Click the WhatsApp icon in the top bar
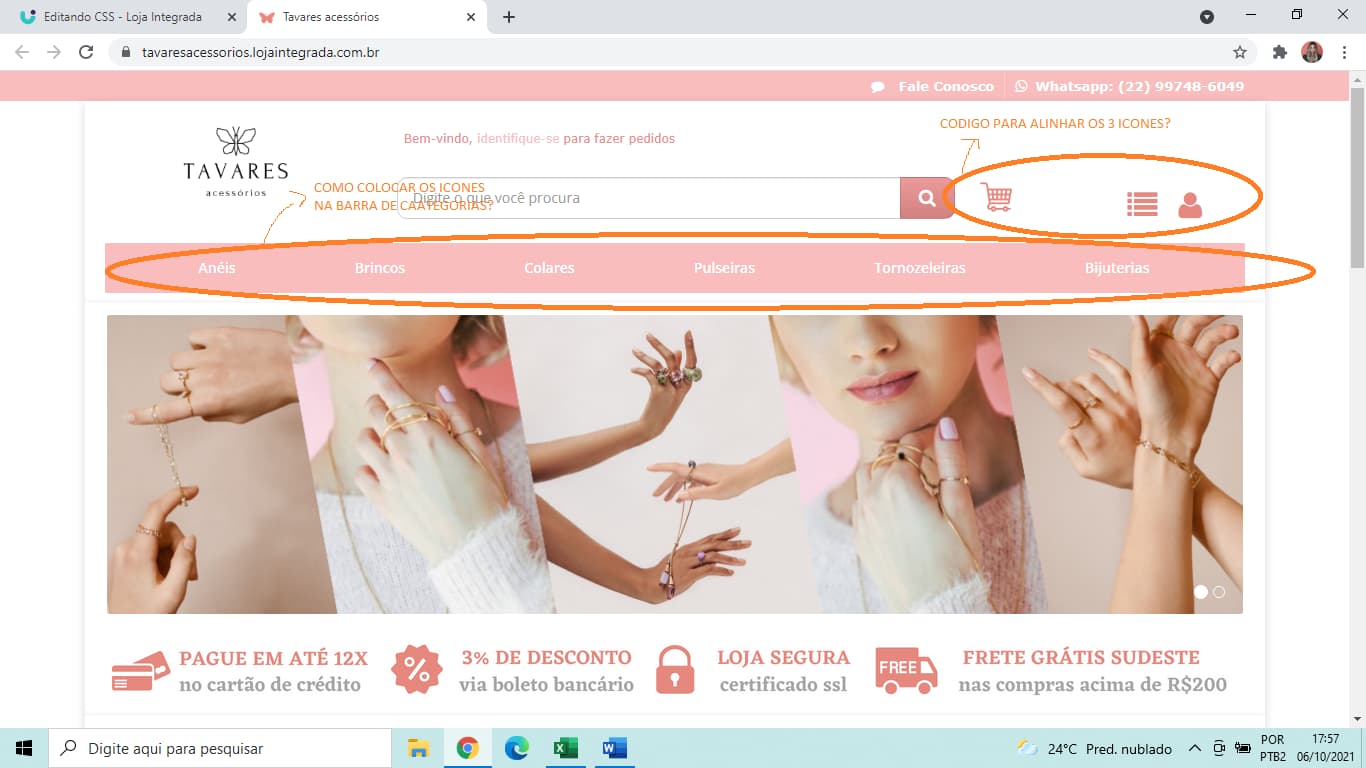 [1021, 86]
